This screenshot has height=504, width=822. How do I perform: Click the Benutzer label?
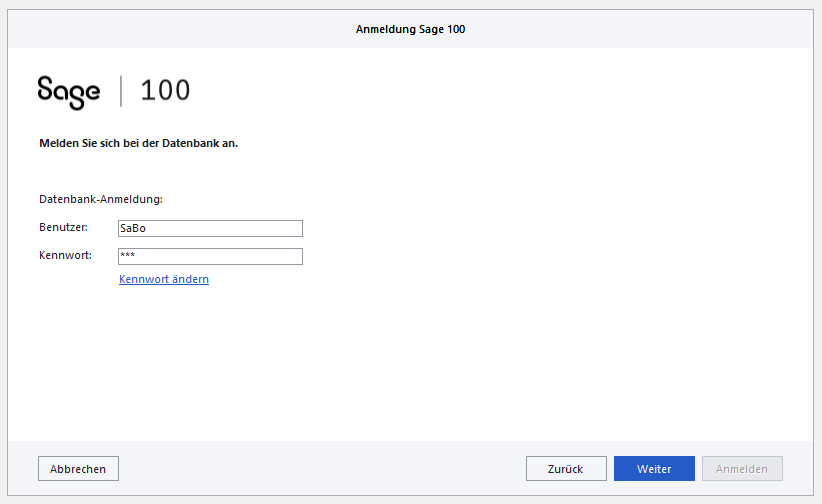point(63,227)
